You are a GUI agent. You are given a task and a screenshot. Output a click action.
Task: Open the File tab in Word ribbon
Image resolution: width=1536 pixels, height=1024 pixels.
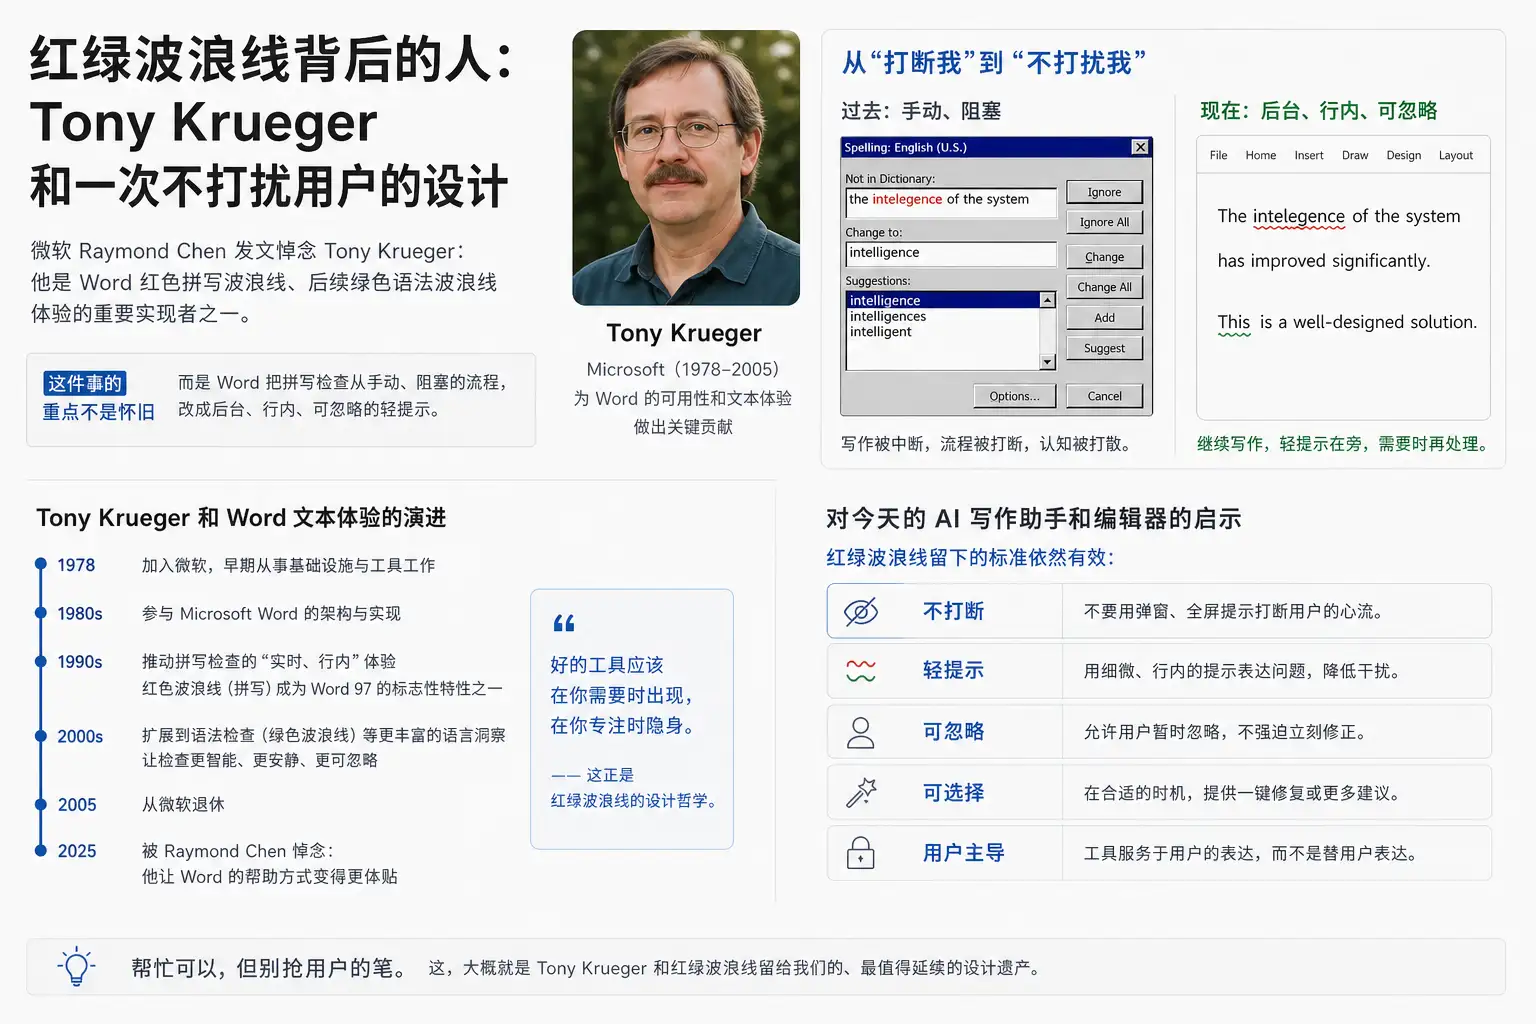(x=1218, y=155)
